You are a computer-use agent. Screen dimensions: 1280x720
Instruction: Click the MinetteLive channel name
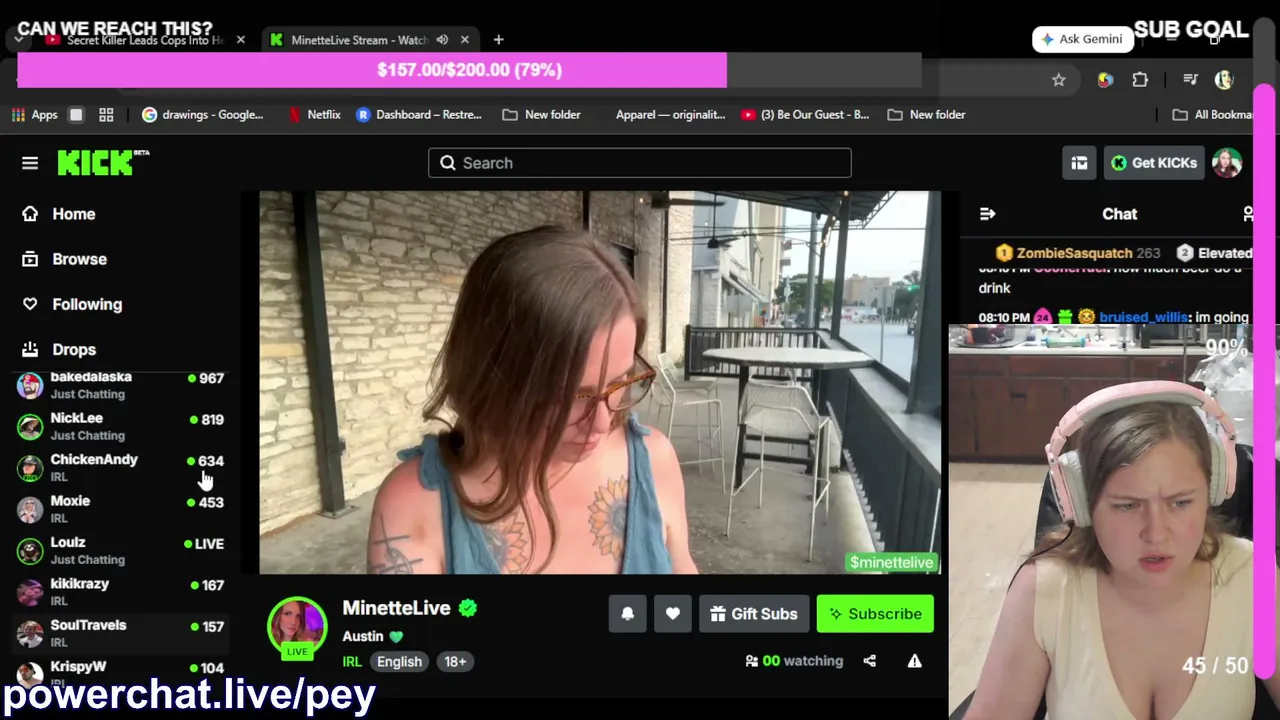[x=396, y=608]
